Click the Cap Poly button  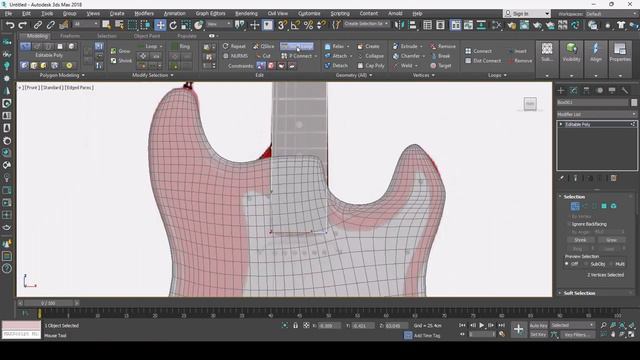coord(371,65)
